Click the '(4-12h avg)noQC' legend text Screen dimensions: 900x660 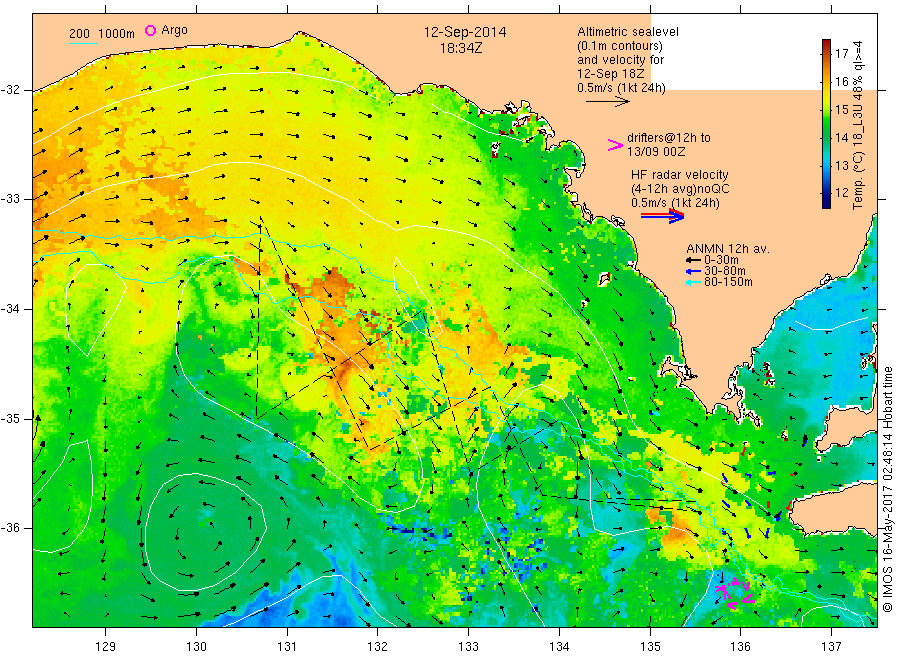coord(680,189)
